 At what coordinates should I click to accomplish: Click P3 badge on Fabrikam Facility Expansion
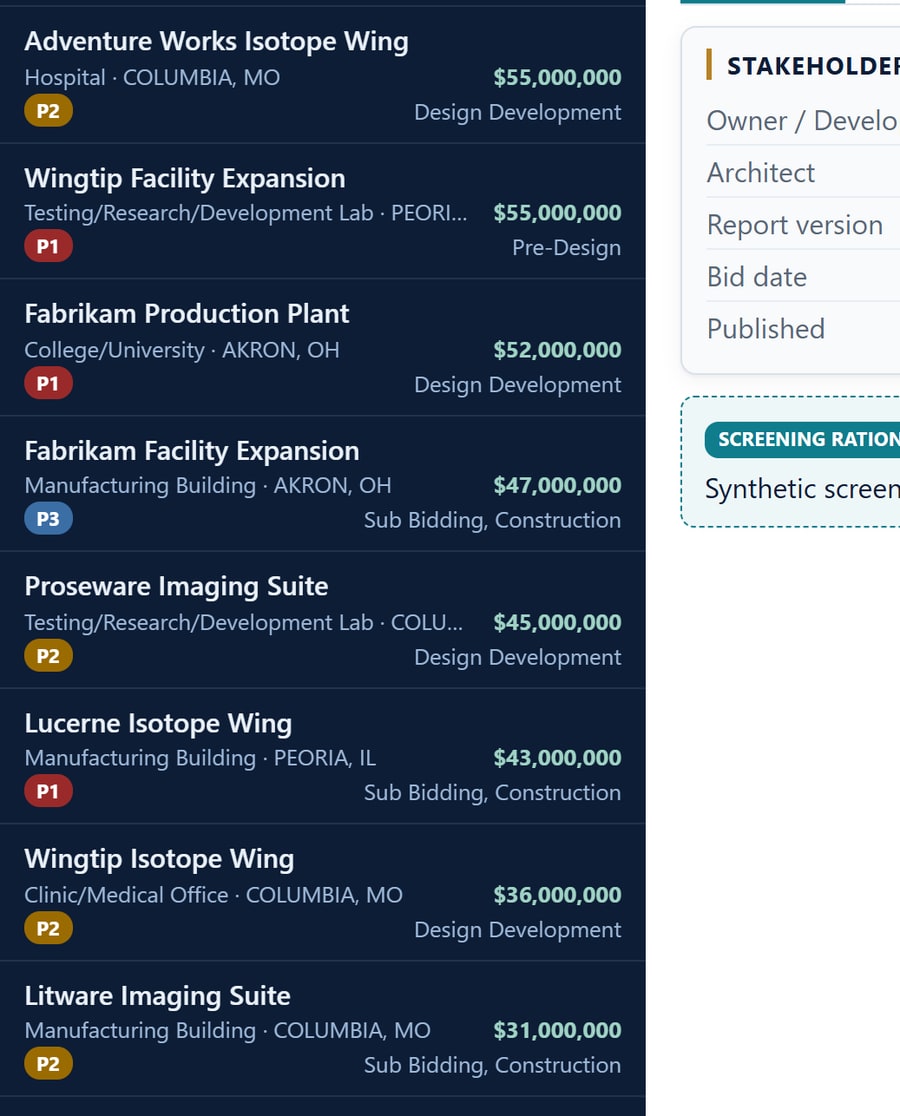(48, 519)
